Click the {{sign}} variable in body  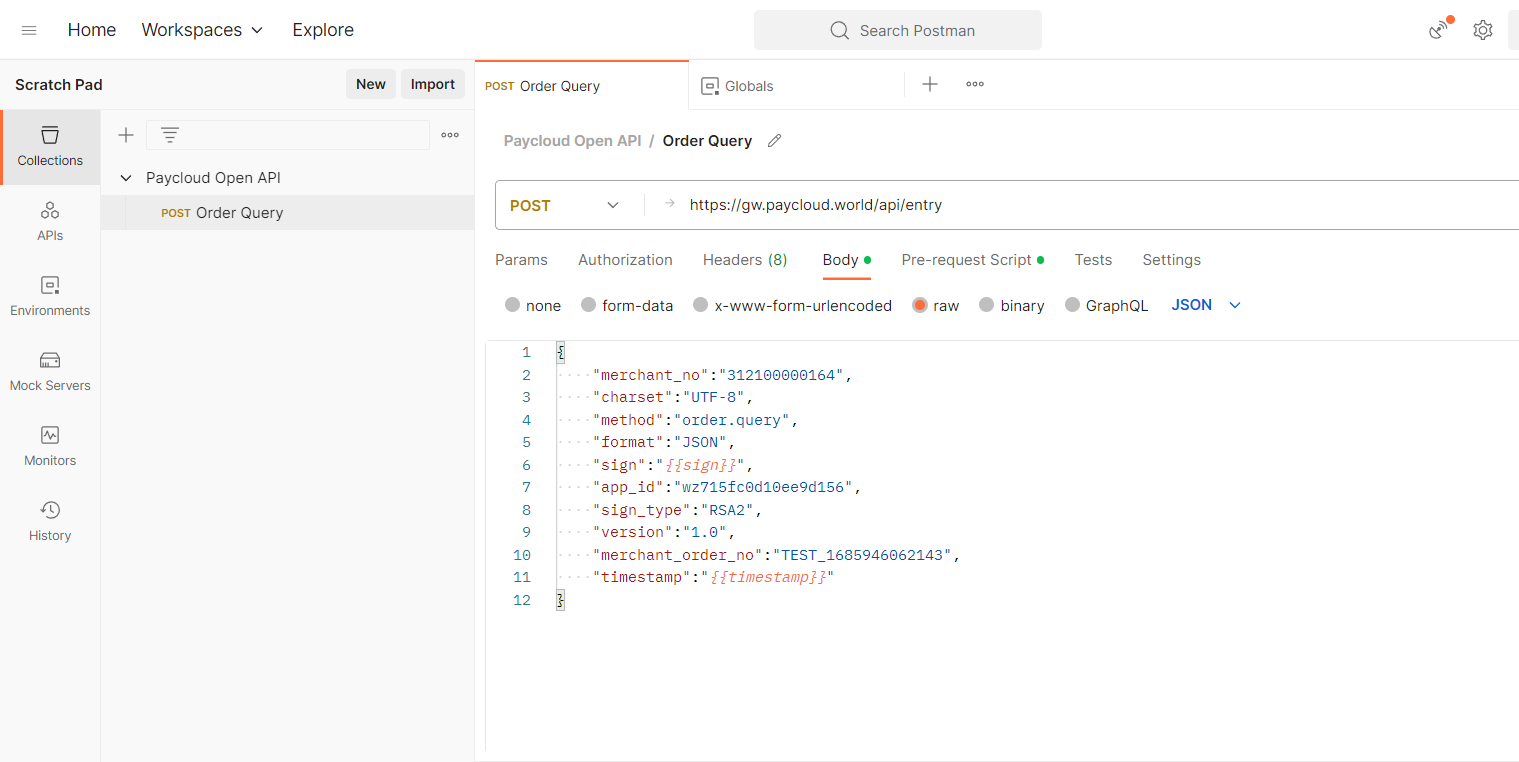click(x=699, y=465)
